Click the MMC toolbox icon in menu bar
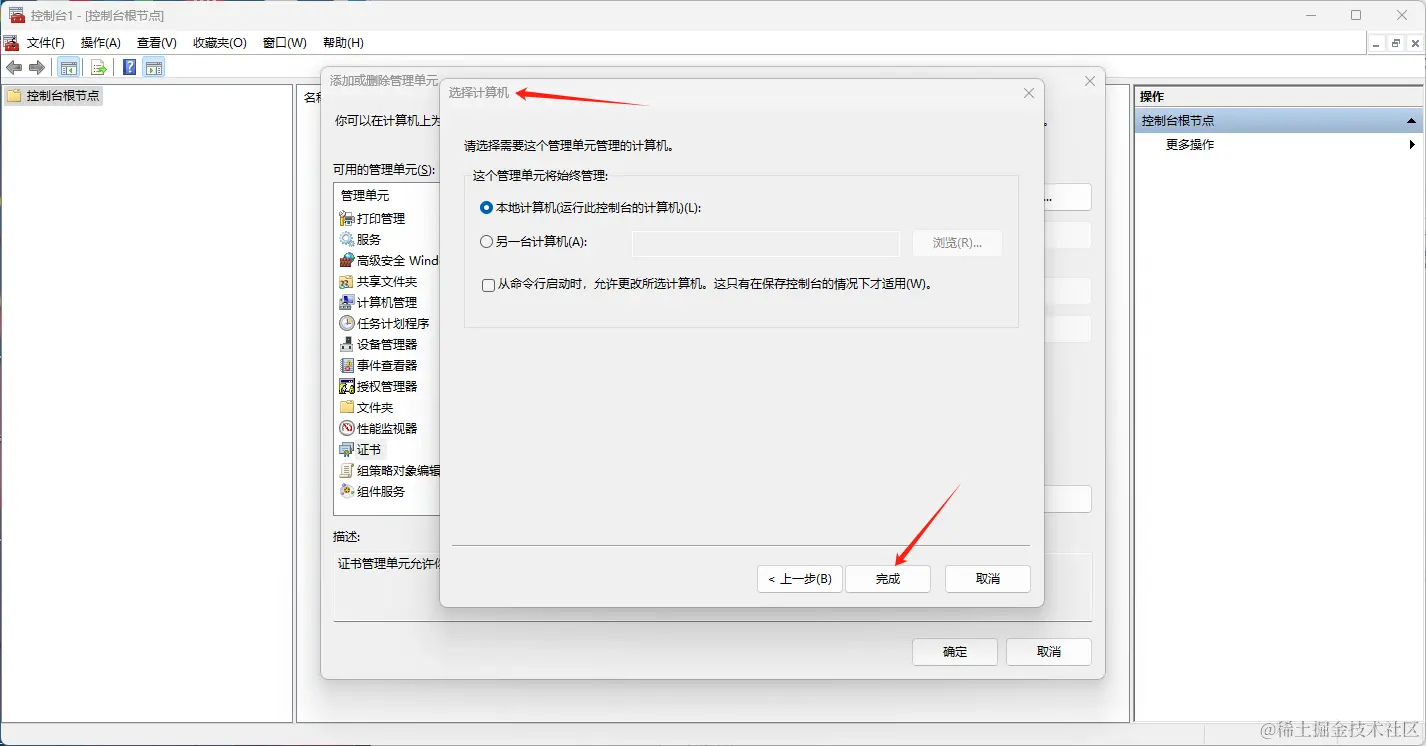Image resolution: width=1426 pixels, height=746 pixels. click(11, 43)
